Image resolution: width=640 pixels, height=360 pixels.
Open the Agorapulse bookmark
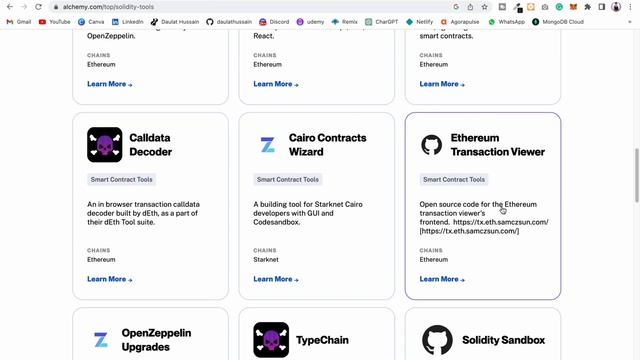pos(460,22)
